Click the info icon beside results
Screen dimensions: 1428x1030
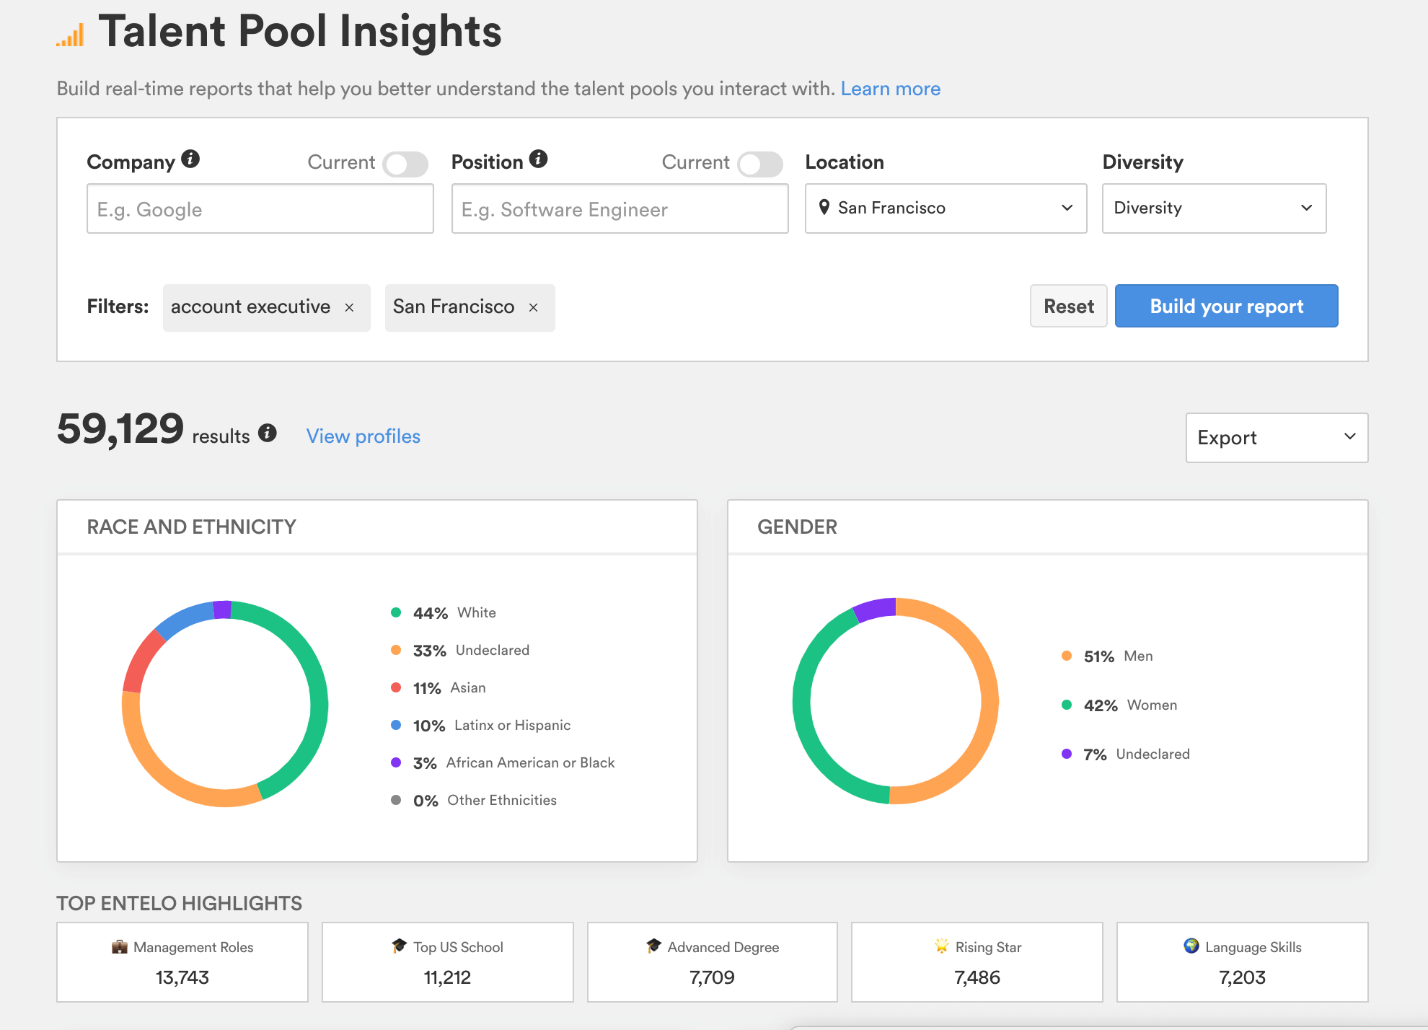tap(267, 433)
